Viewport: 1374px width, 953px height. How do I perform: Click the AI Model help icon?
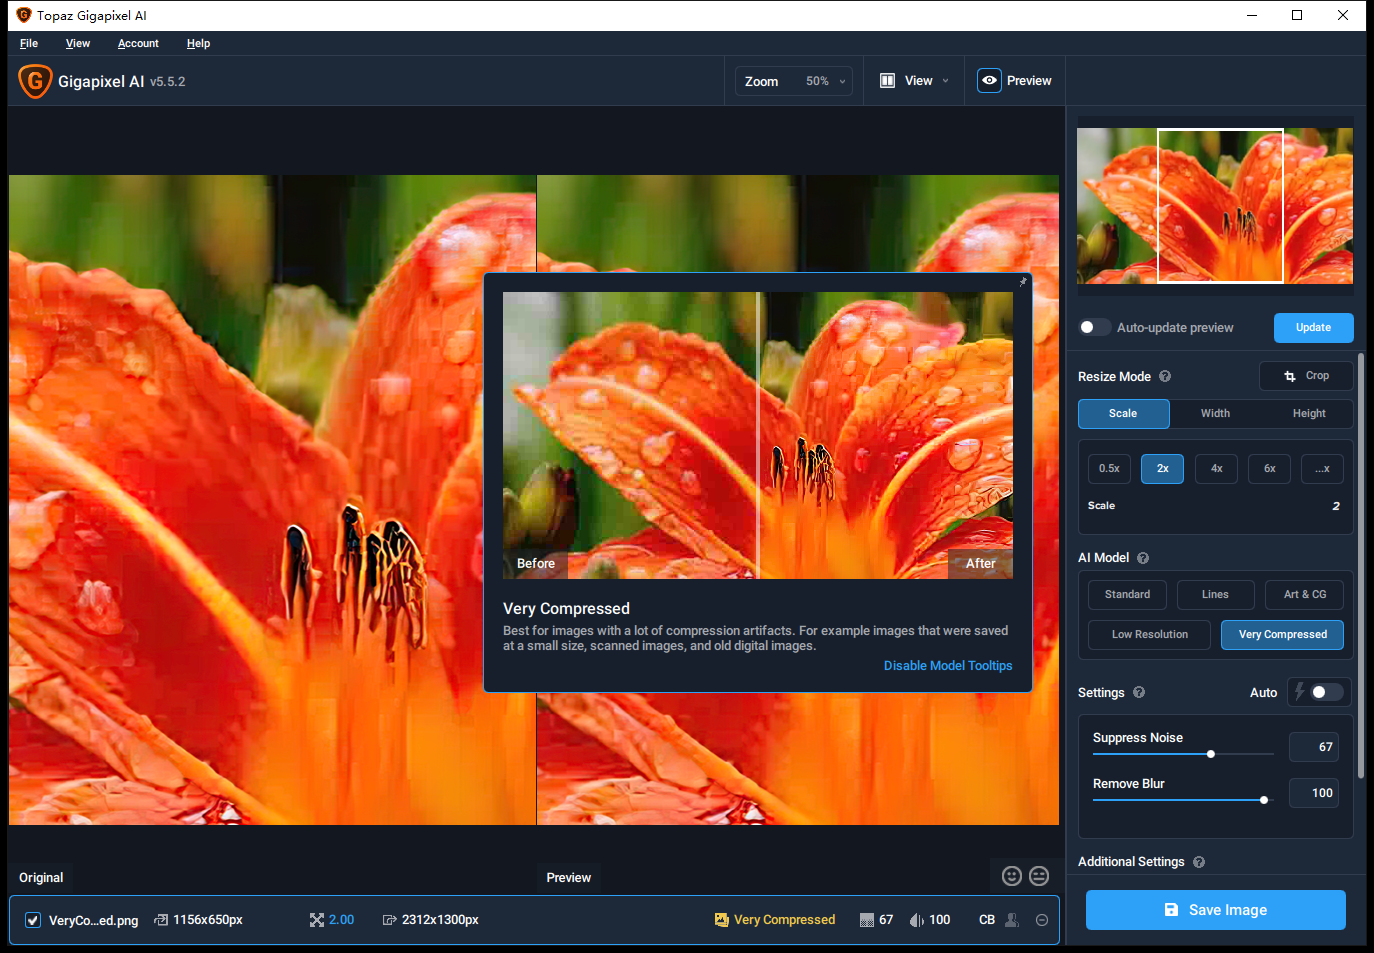1143,558
